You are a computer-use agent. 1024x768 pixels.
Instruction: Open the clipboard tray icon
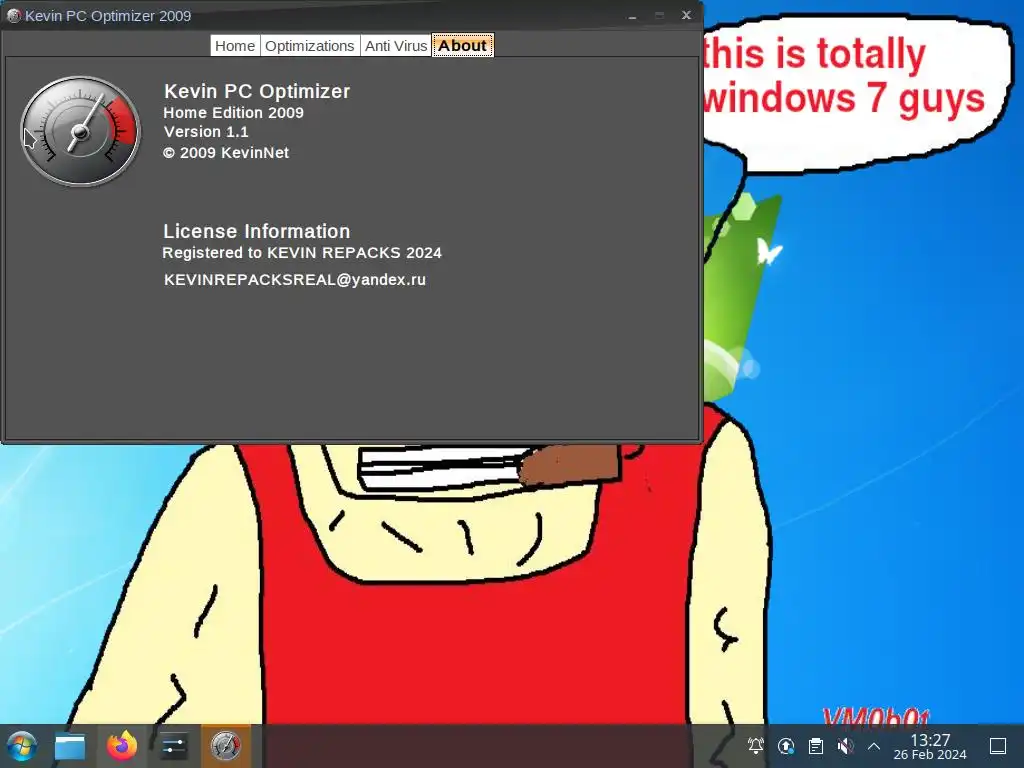[816, 746]
